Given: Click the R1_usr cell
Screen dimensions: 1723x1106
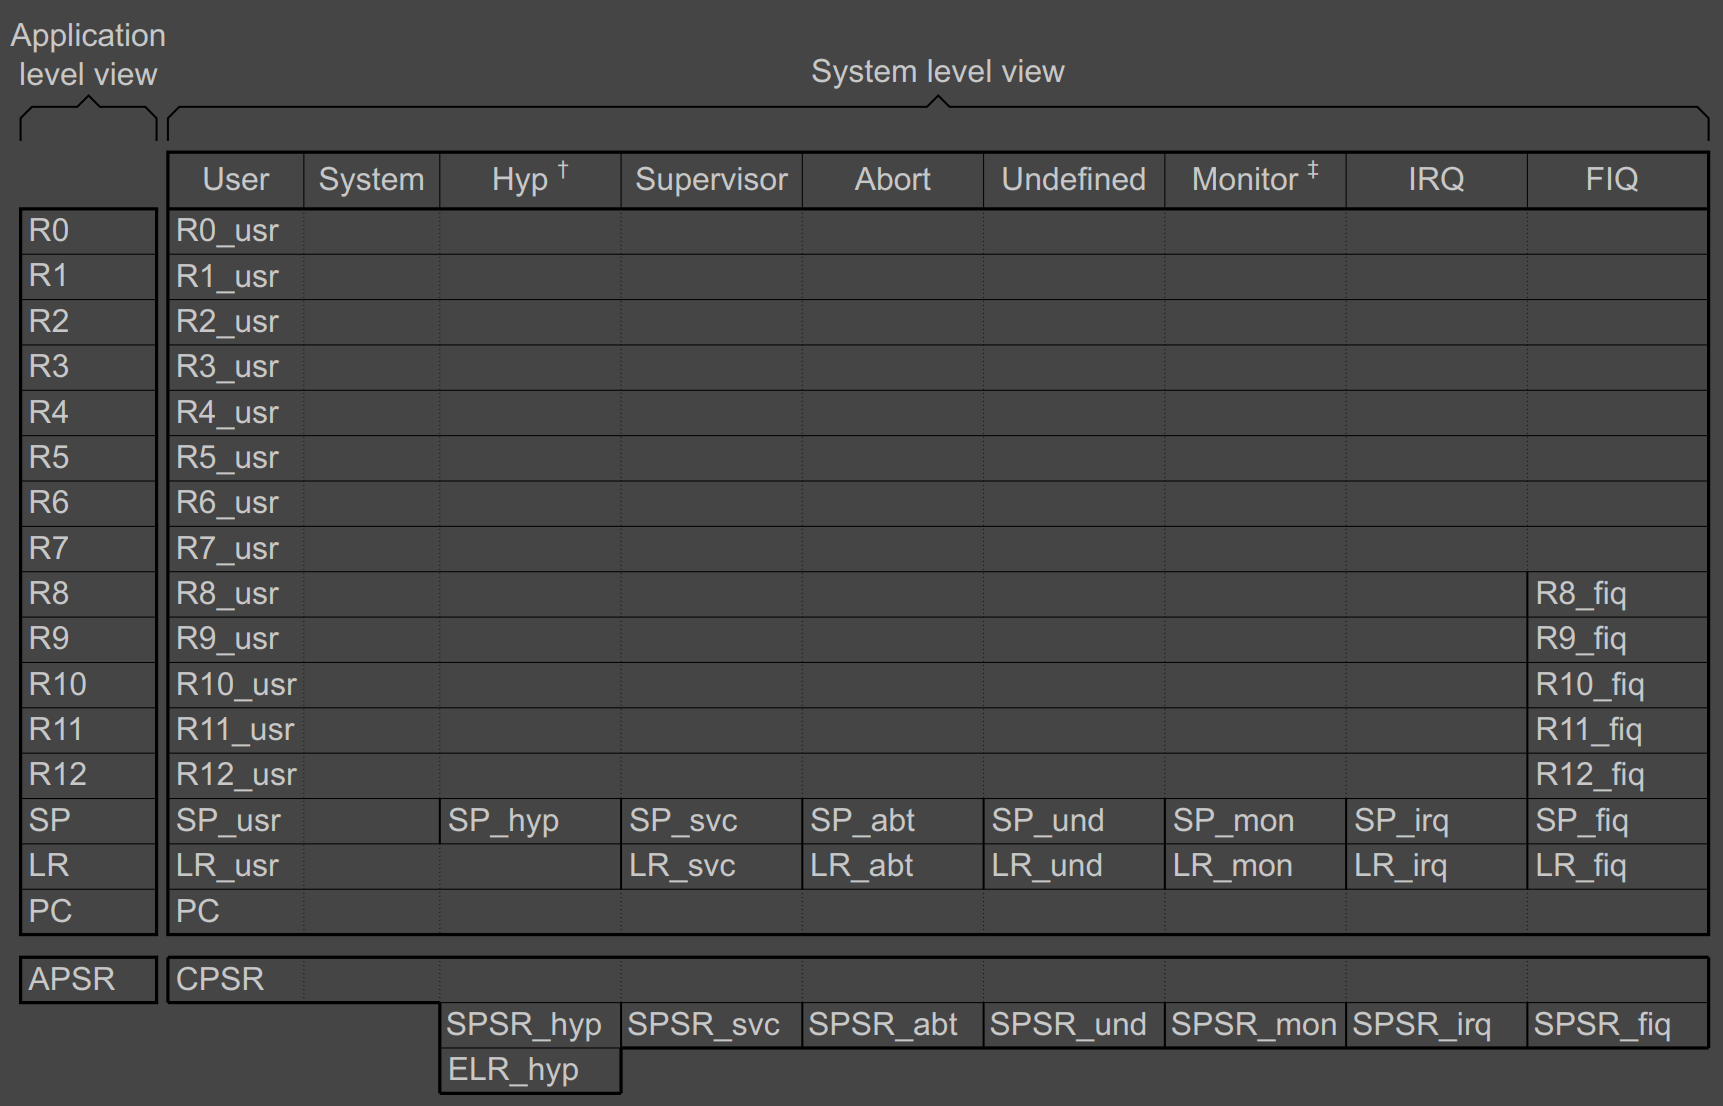Looking at the screenshot, I should (236, 277).
